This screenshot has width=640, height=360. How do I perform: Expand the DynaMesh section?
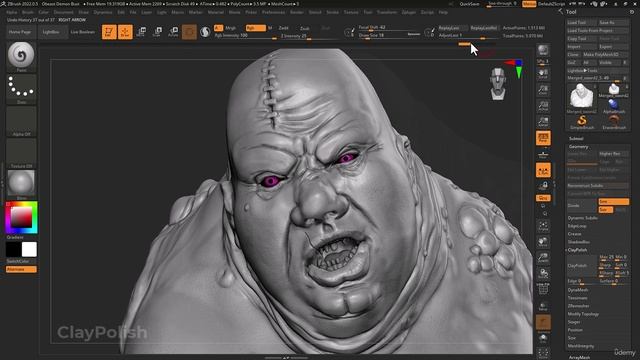pos(578,290)
